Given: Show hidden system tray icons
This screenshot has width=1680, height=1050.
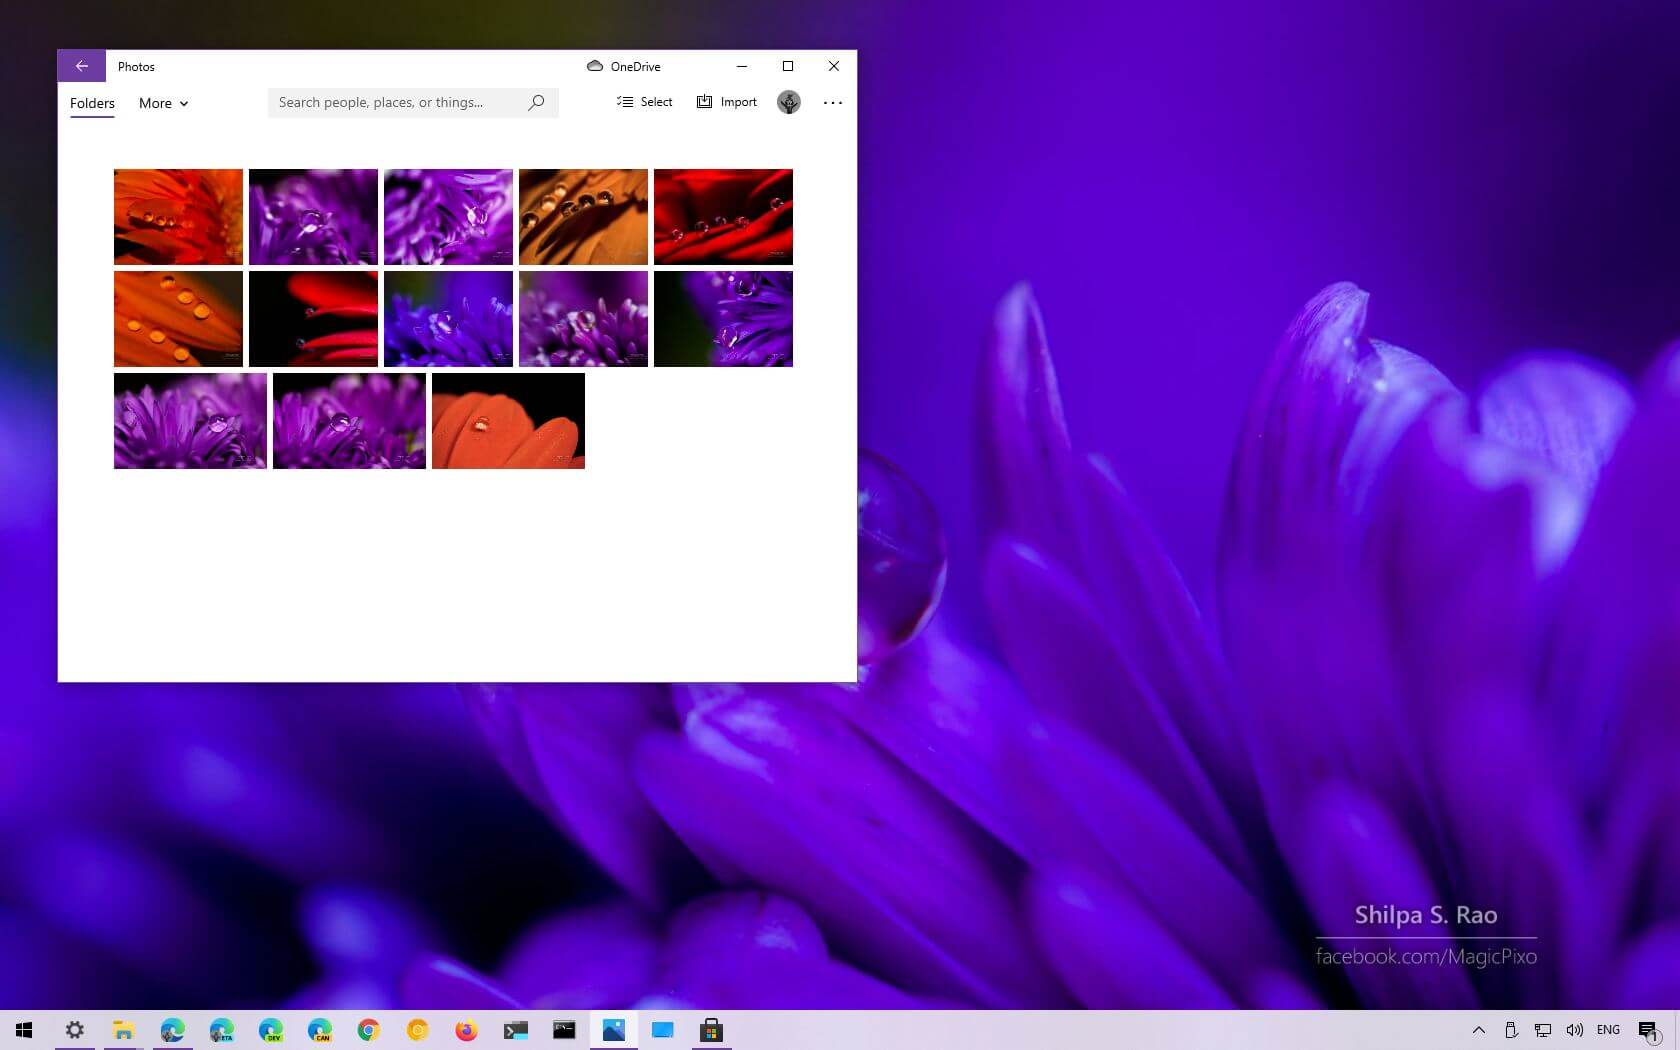Looking at the screenshot, I should coord(1478,1030).
